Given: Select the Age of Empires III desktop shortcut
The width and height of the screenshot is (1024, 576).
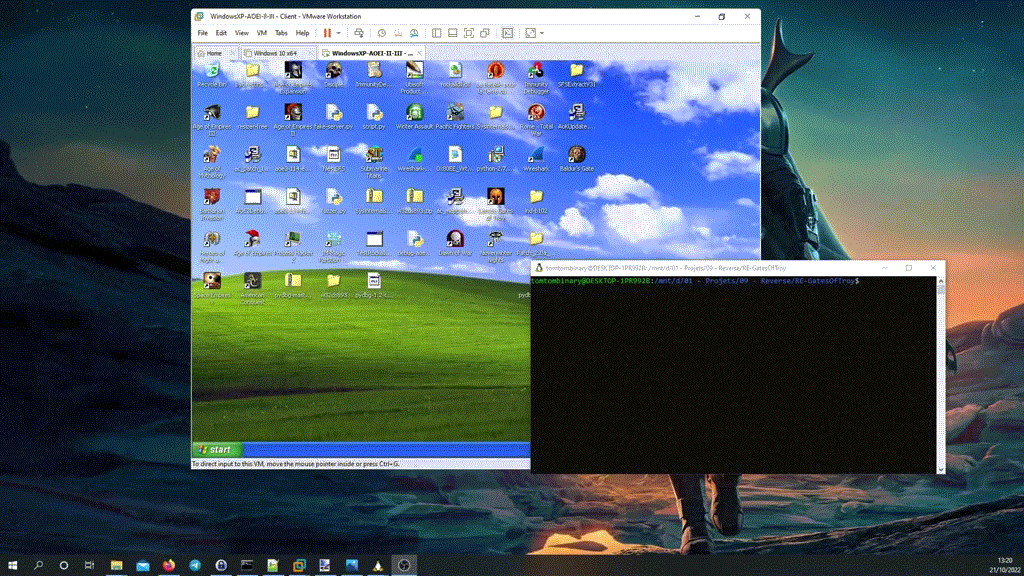Looking at the screenshot, I should (212, 120).
